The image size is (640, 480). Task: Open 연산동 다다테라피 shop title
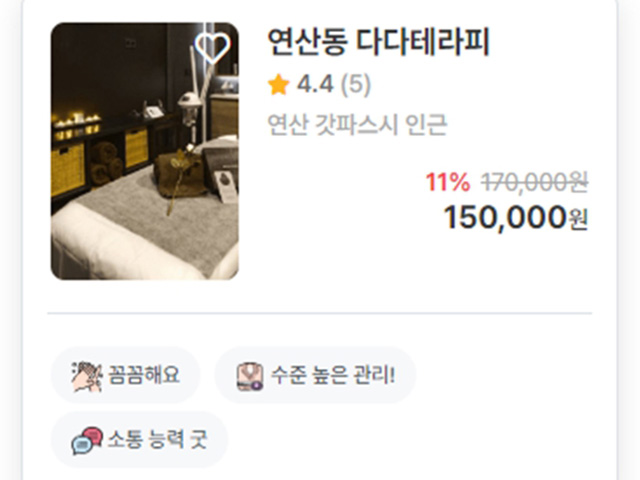(378, 42)
